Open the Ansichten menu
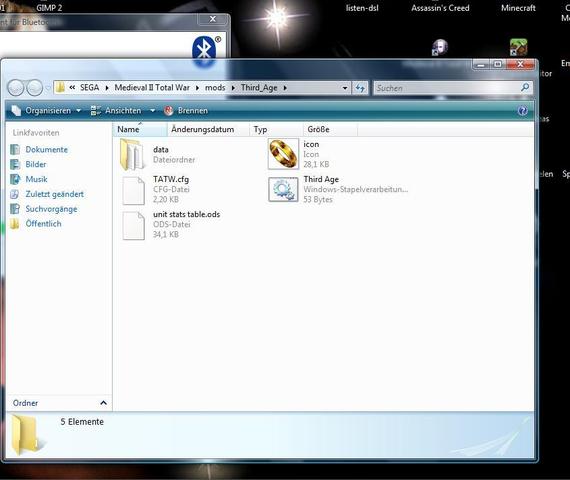 [116, 111]
